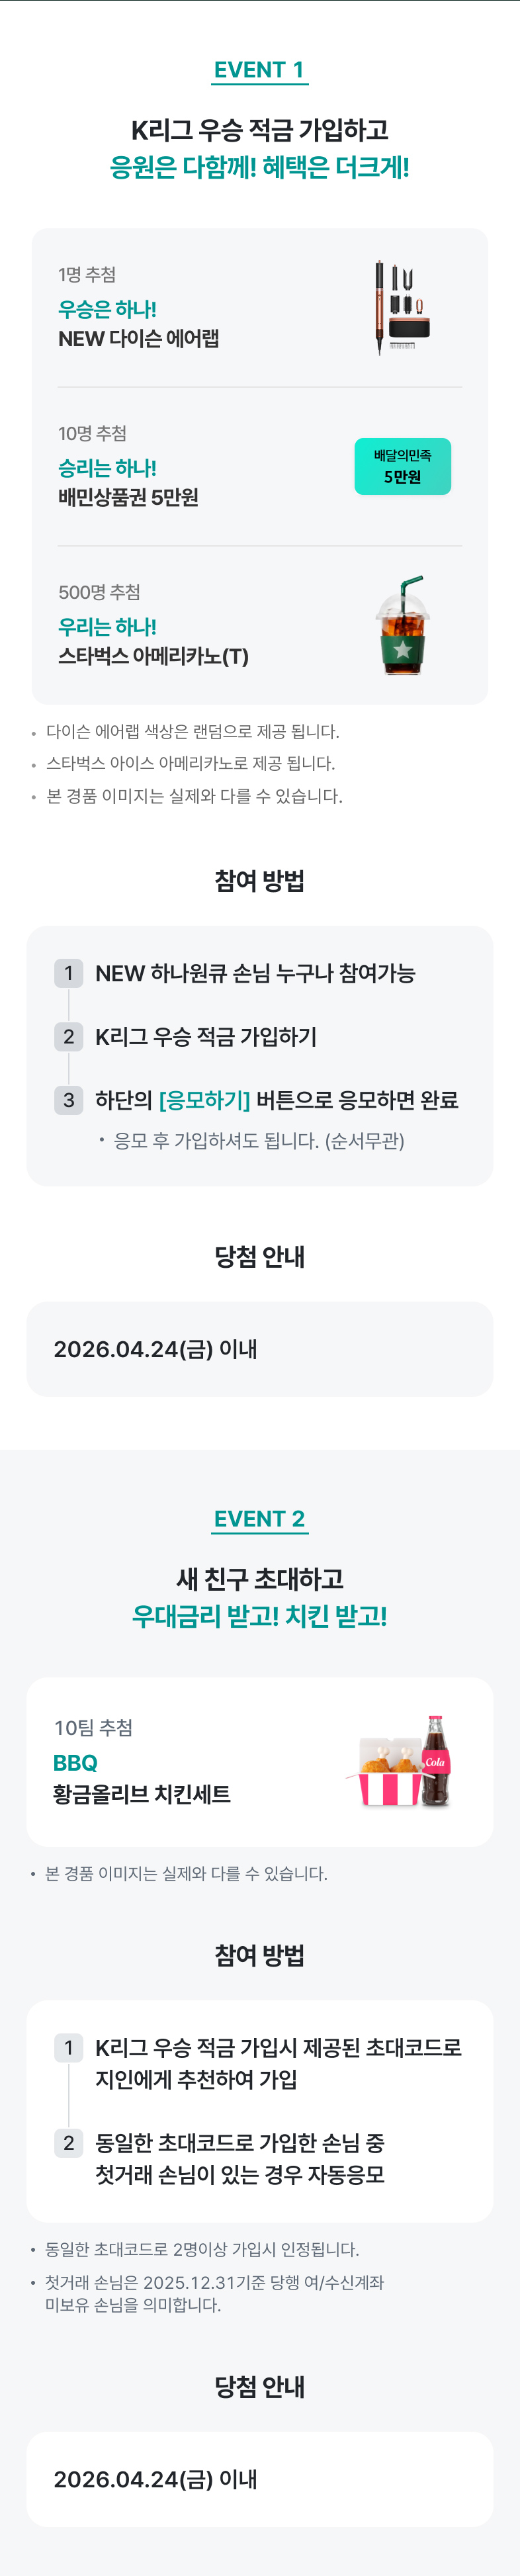Click the 우승은 하나! green prize title
This screenshot has width=520, height=2576.
point(107,309)
